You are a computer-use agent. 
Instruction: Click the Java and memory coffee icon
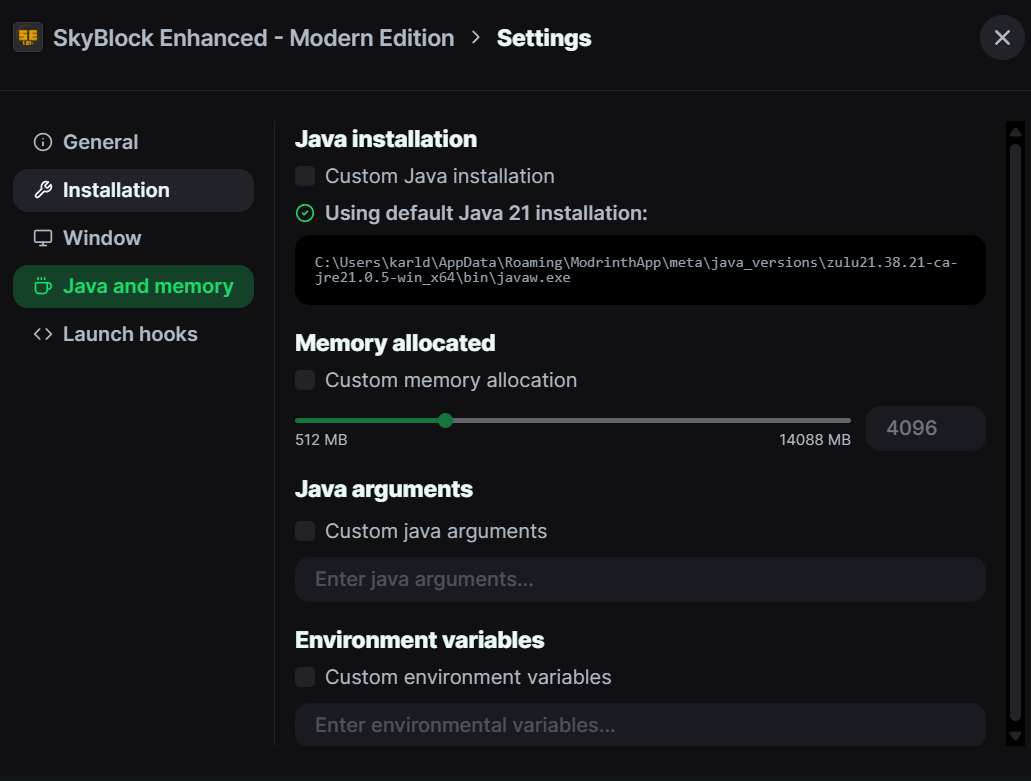click(43, 286)
